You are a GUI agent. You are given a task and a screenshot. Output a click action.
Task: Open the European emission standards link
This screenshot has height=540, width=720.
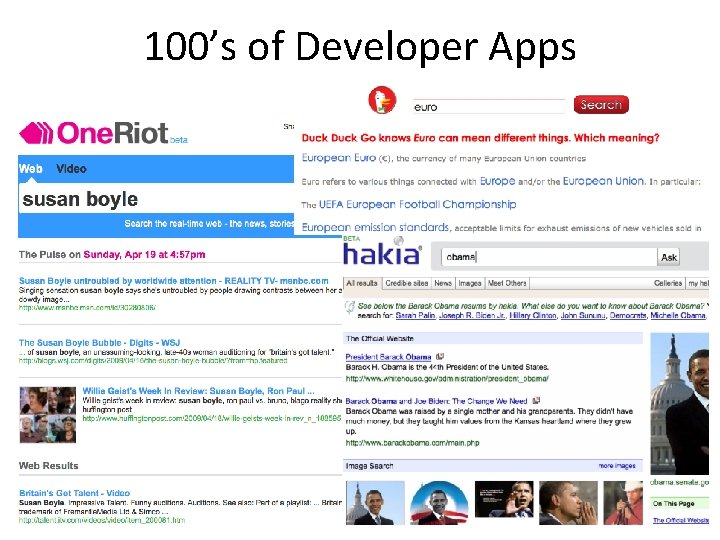[x=375, y=227]
